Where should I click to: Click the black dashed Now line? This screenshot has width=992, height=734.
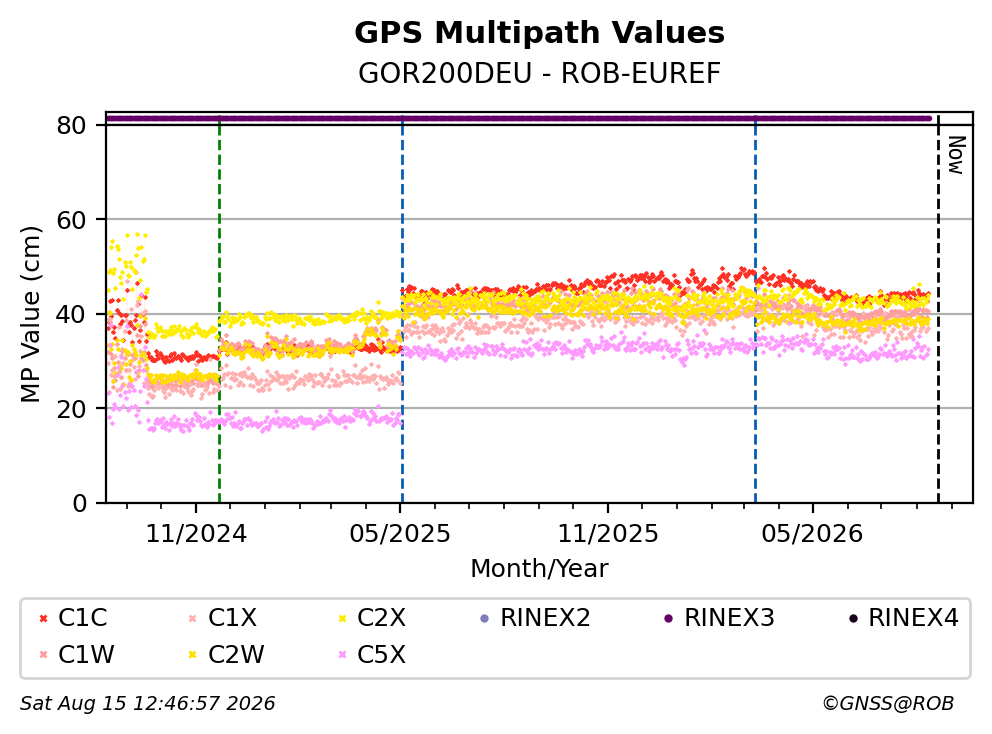(x=938, y=309)
